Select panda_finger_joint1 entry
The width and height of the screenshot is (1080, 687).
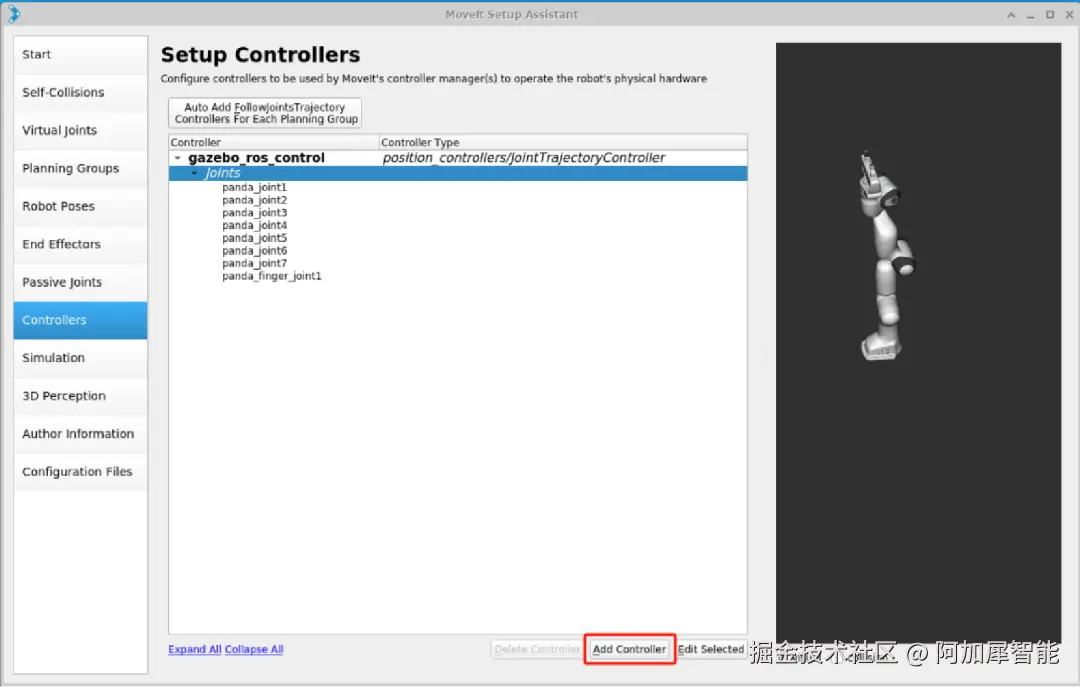[x=271, y=276]
